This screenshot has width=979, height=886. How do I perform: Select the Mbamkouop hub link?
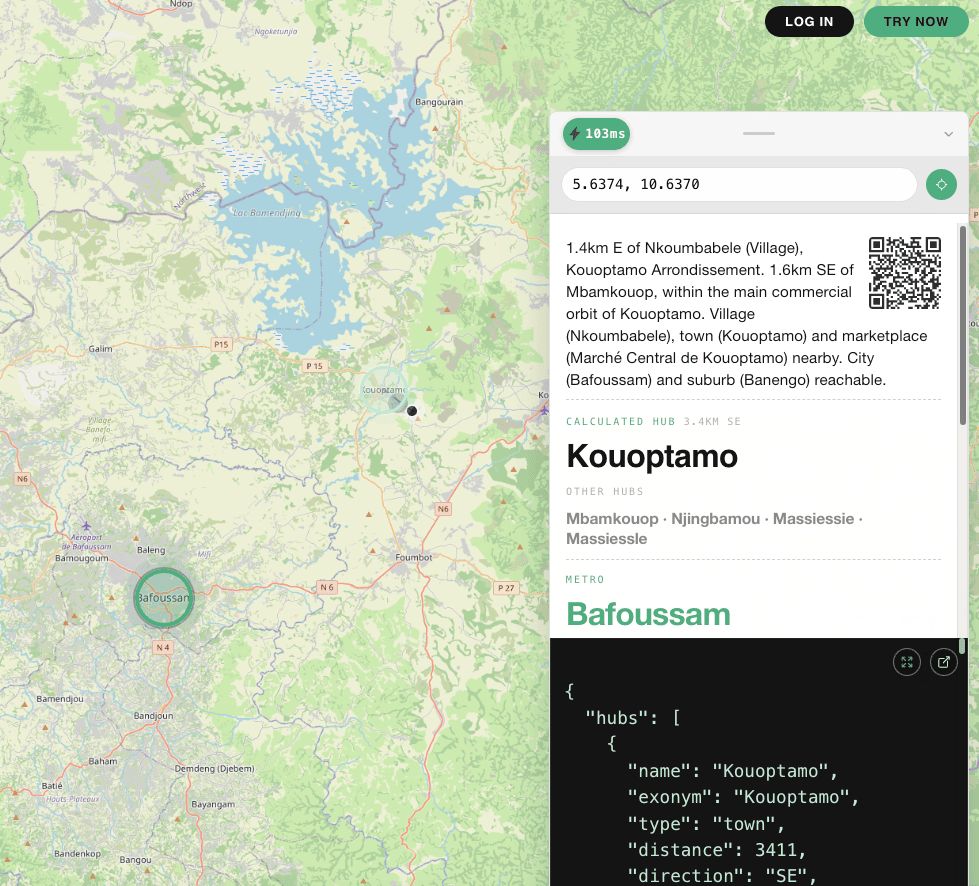click(x=612, y=519)
